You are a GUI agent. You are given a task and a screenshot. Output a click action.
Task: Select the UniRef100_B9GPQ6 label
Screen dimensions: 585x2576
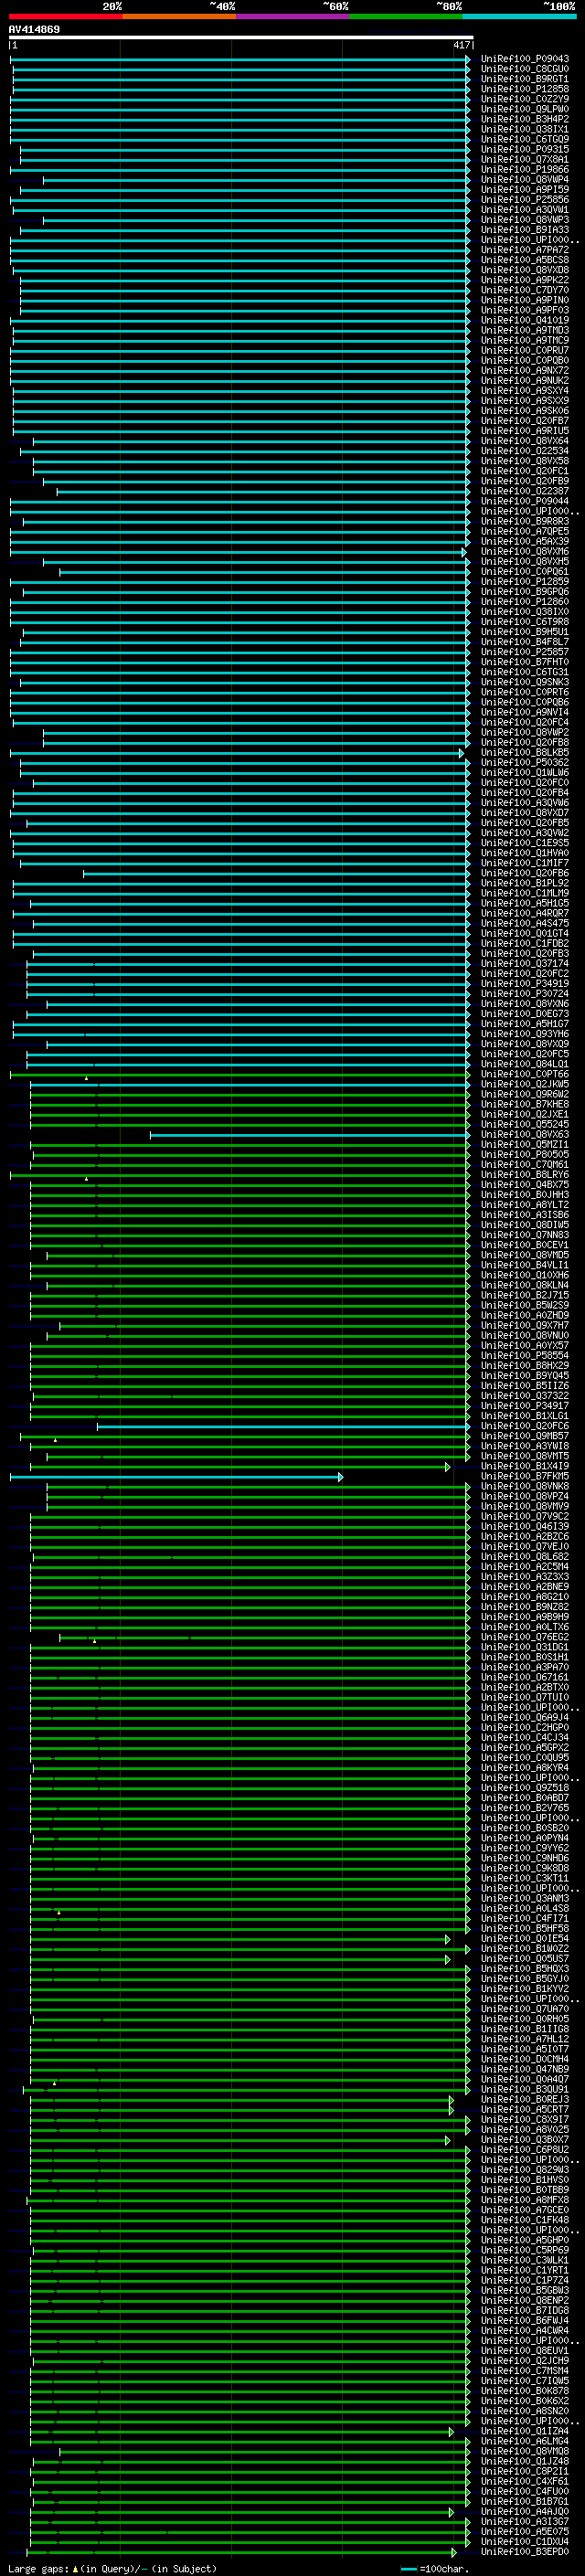pyautogui.click(x=525, y=592)
